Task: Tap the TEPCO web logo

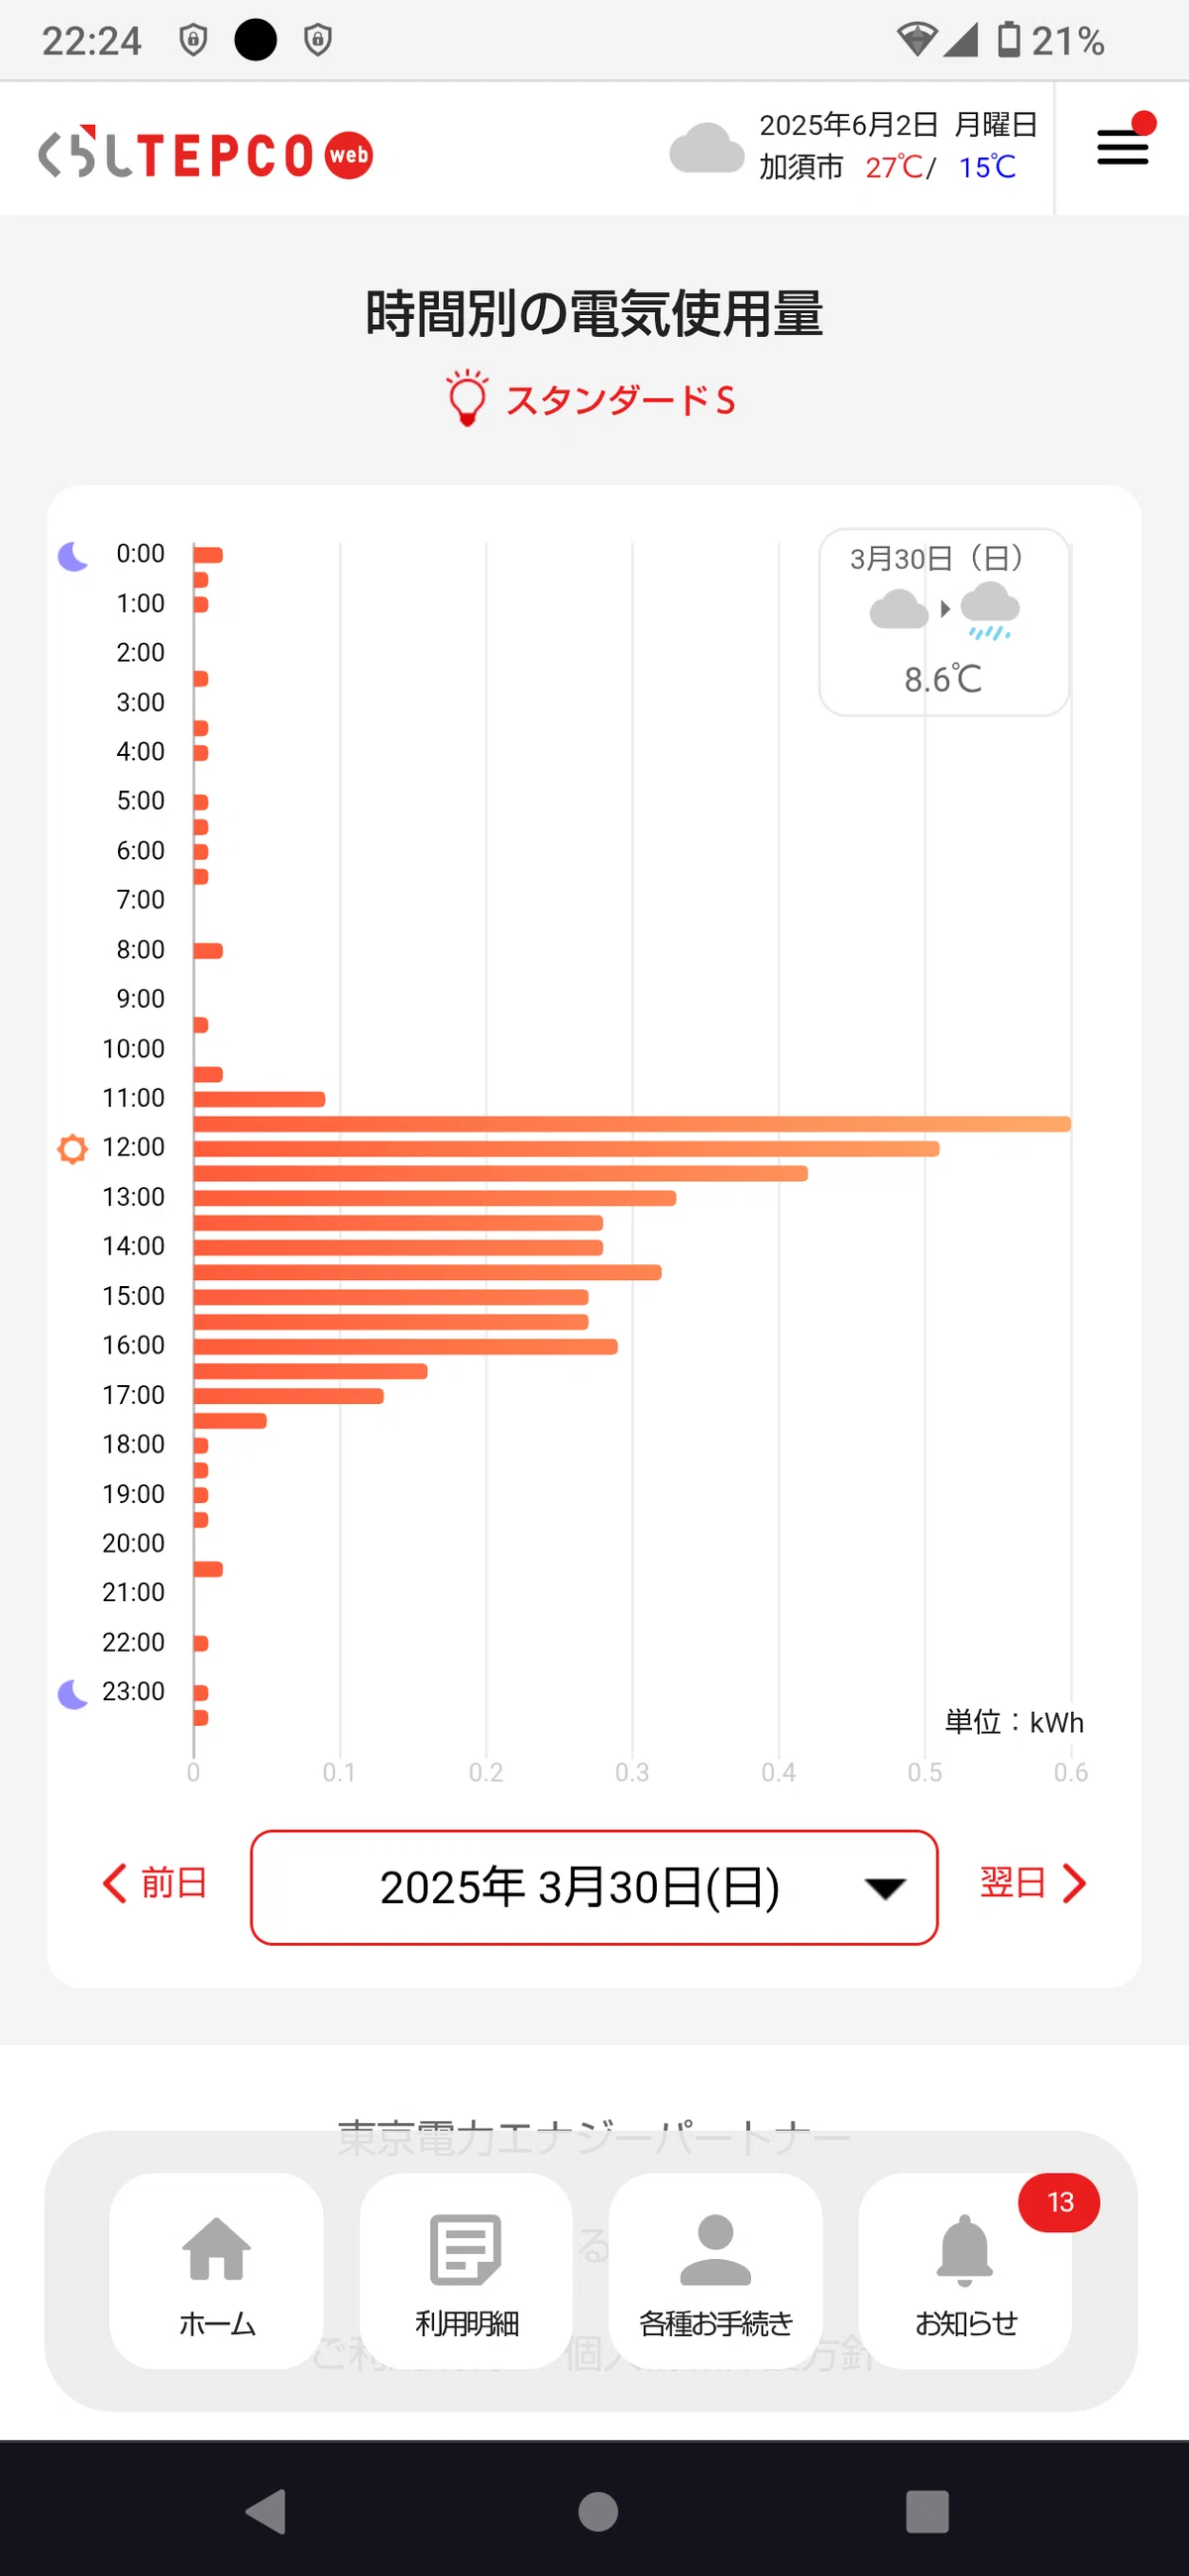Action: (205, 153)
